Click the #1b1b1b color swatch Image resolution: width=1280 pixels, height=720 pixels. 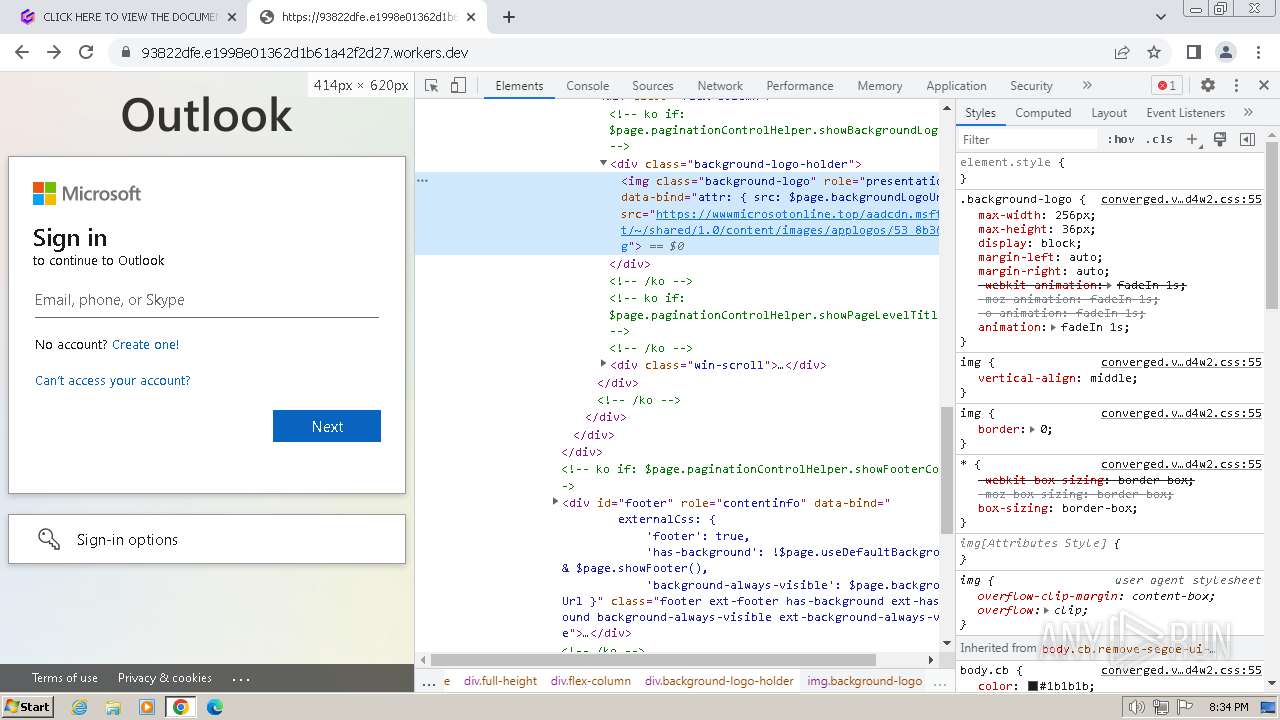(1032, 686)
